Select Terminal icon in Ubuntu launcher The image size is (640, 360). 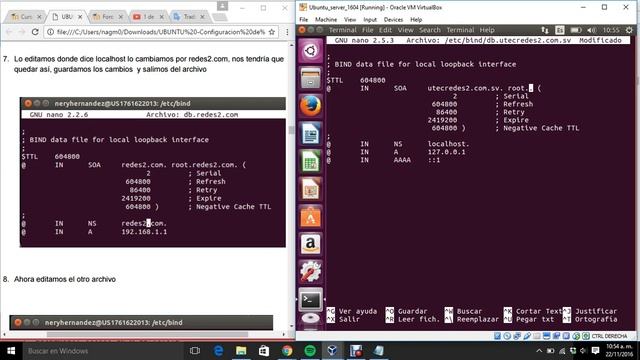click(310, 300)
